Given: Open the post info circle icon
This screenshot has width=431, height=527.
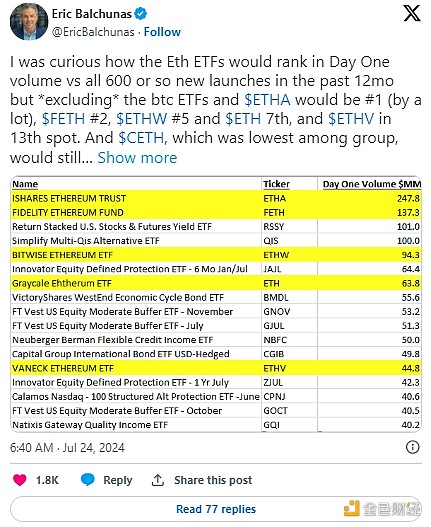Looking at the screenshot, I should tap(413, 447).
